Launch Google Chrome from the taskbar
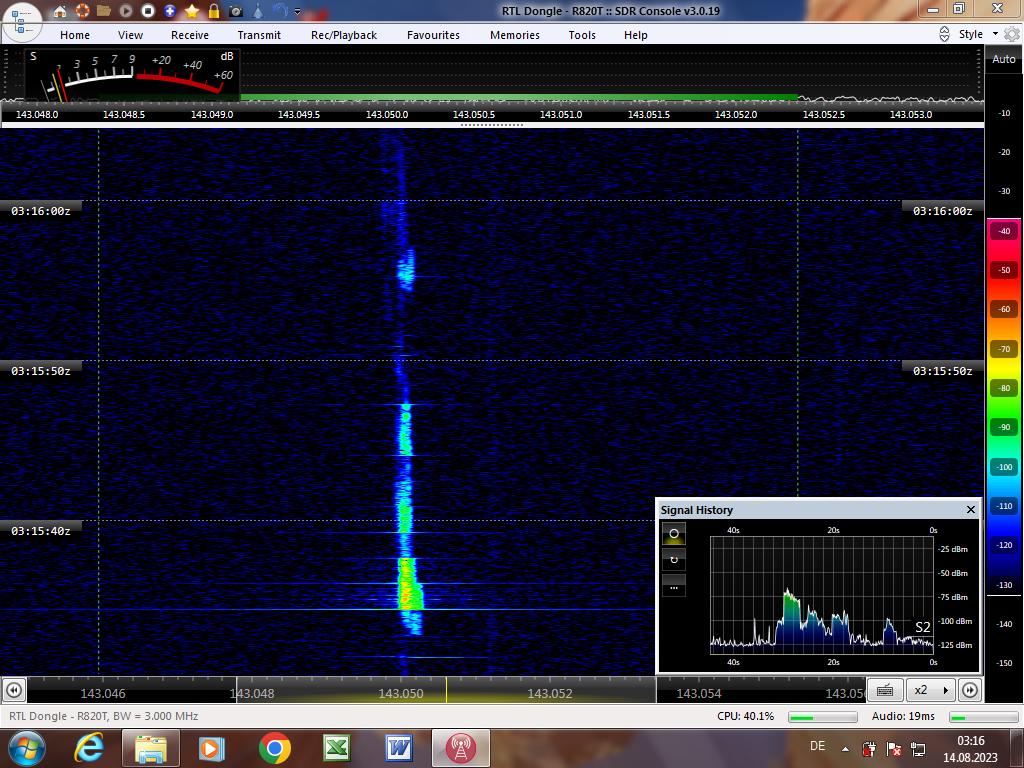This screenshot has height=768, width=1024. click(x=274, y=748)
